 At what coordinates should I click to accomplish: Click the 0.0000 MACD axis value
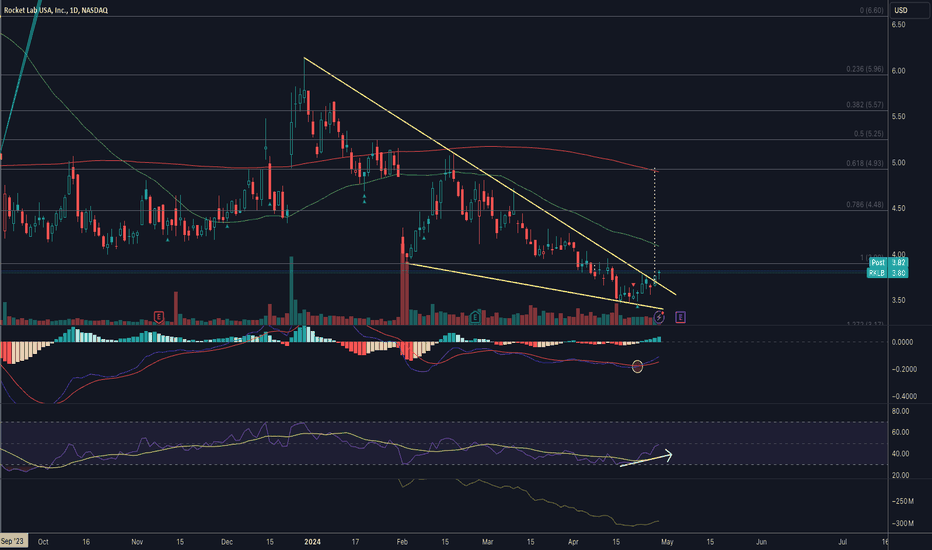(x=902, y=342)
